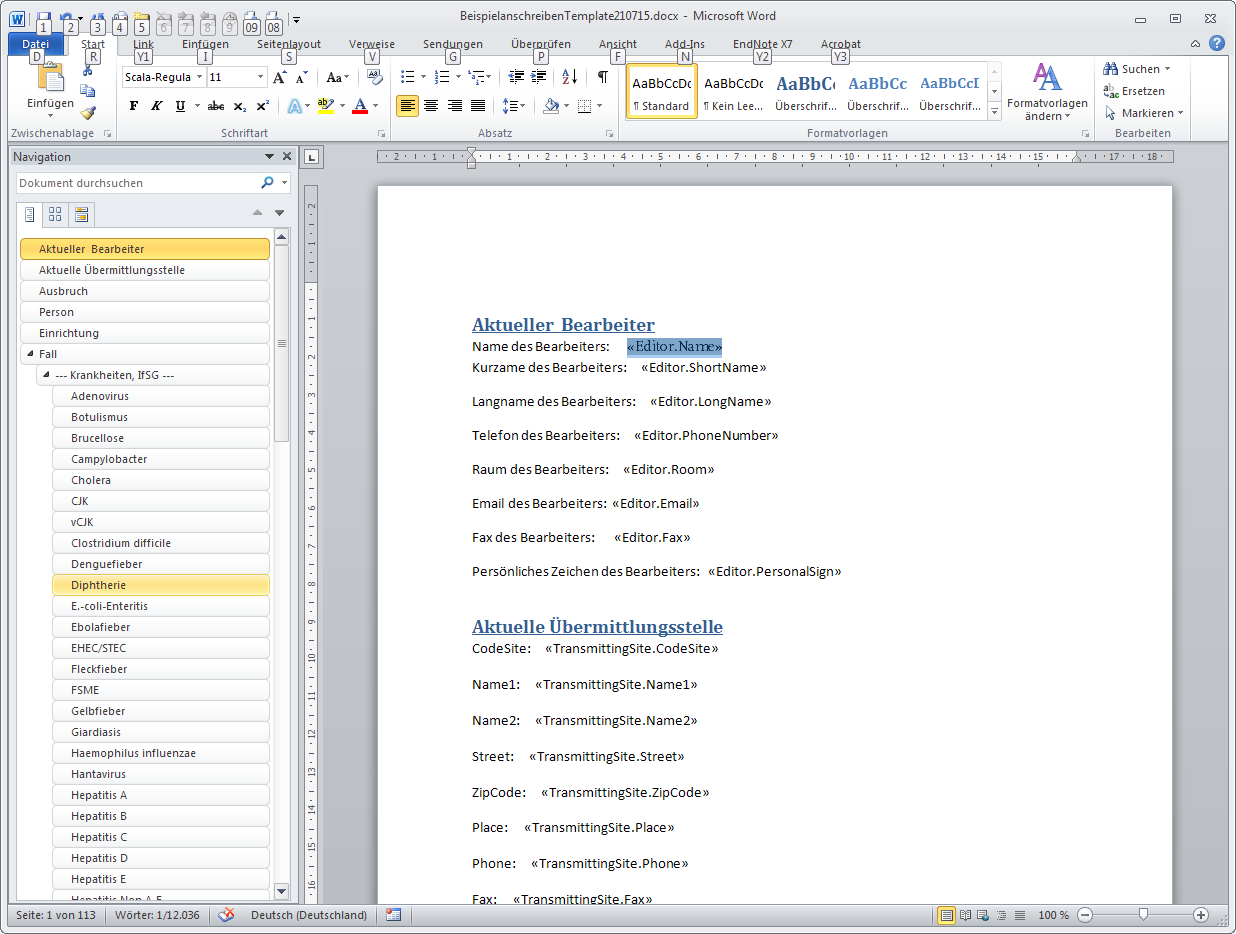Open the font name dropdown
Viewport: 1236px width, 934px height.
coord(198,77)
